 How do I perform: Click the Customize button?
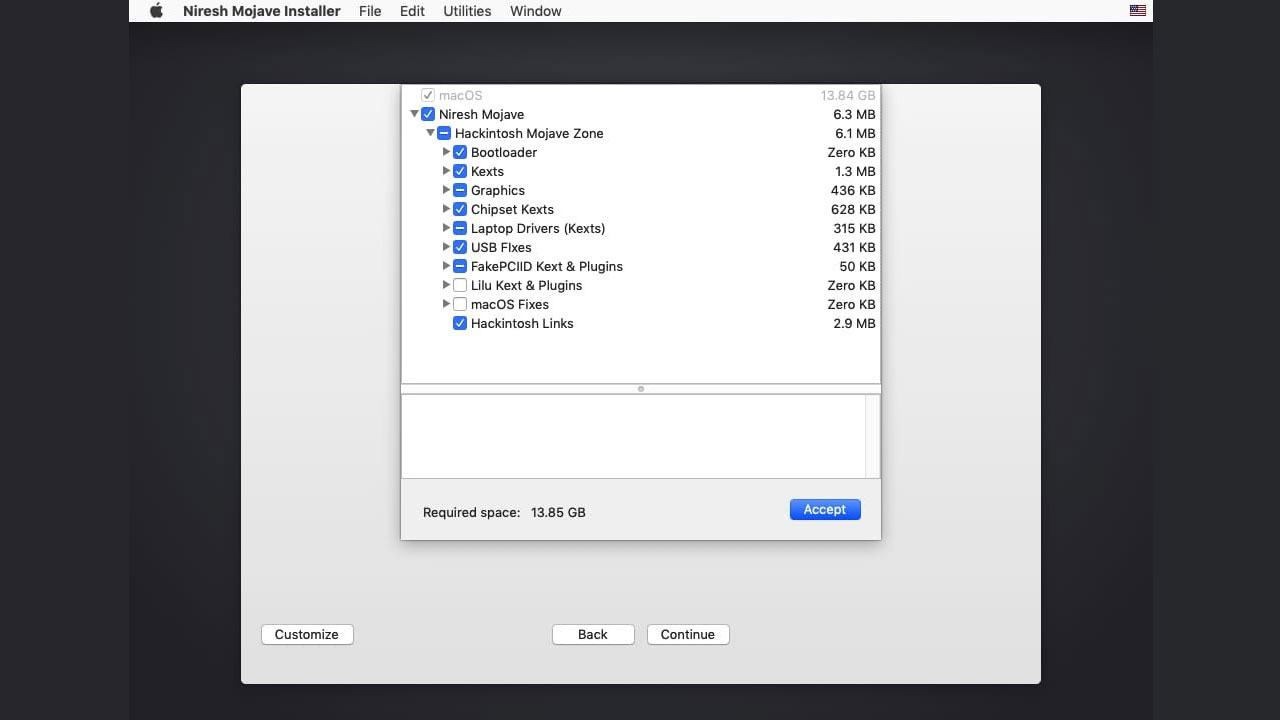(x=307, y=634)
